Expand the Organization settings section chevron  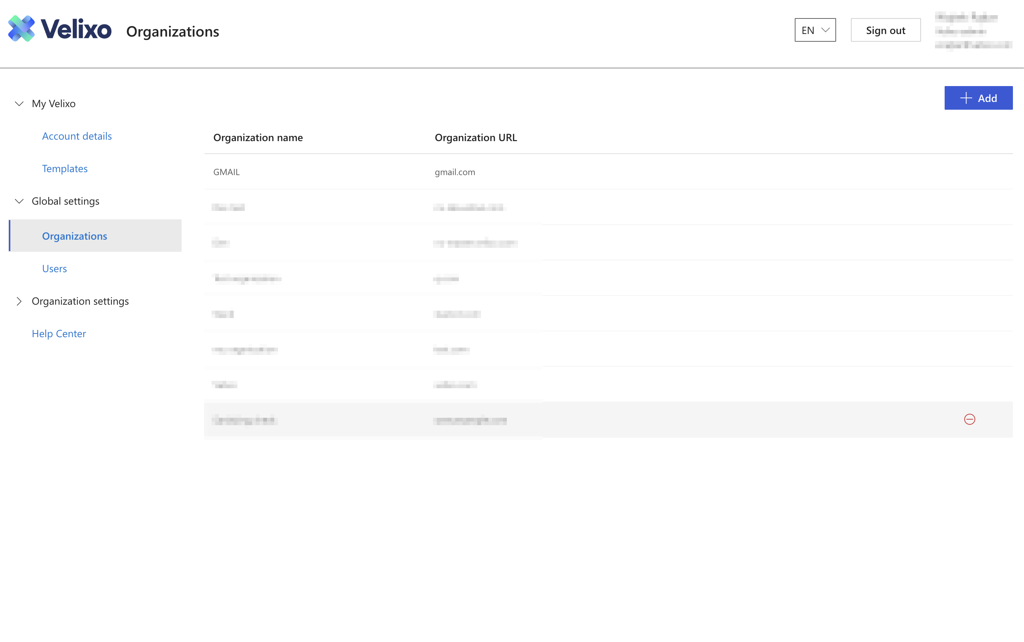[19, 301]
